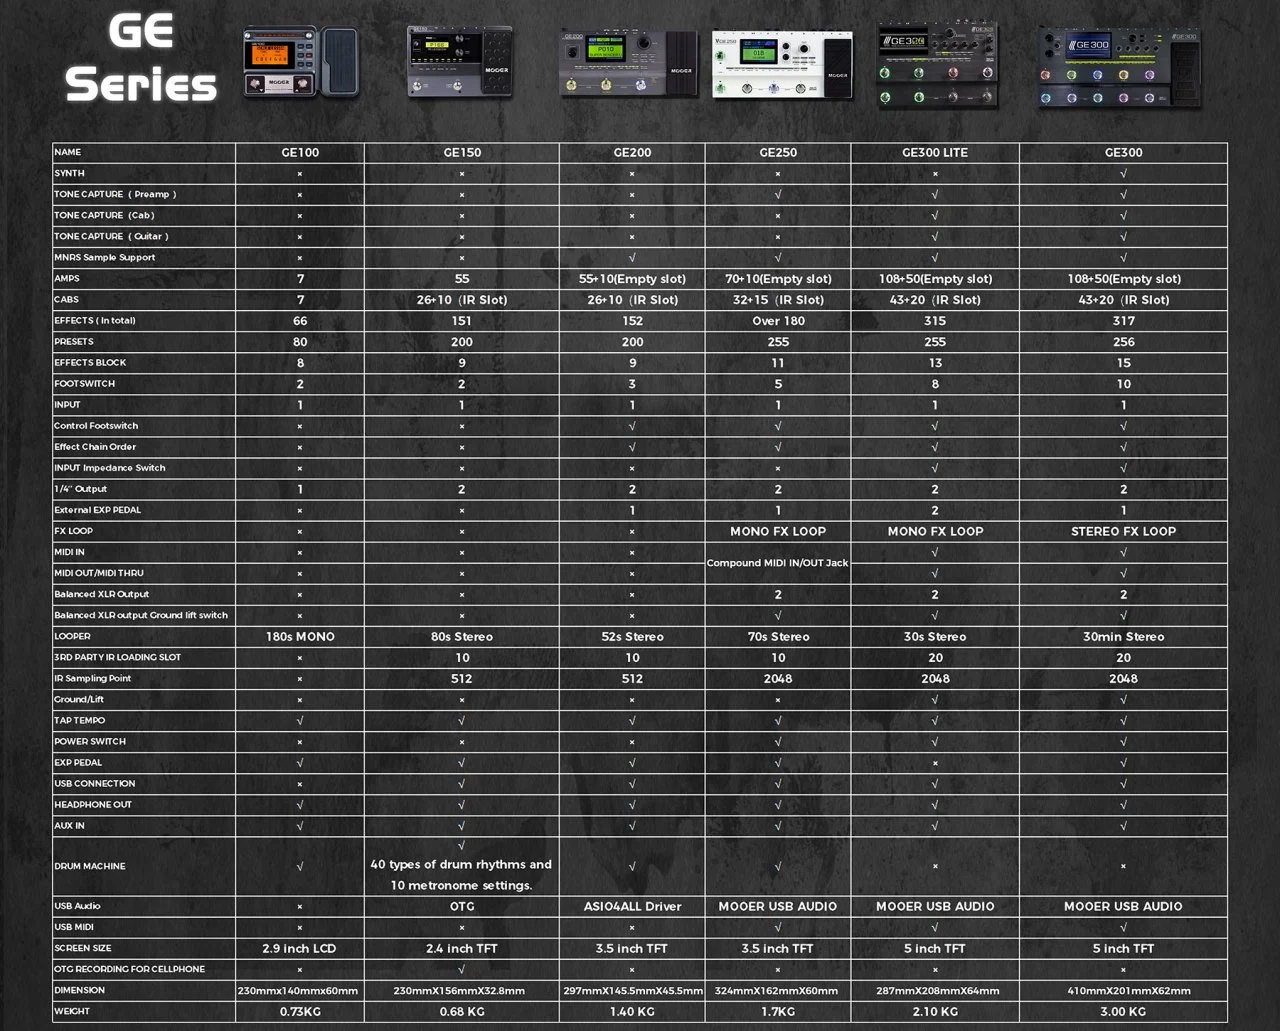Select the GE150 column header
The image size is (1280, 1031).
point(462,153)
